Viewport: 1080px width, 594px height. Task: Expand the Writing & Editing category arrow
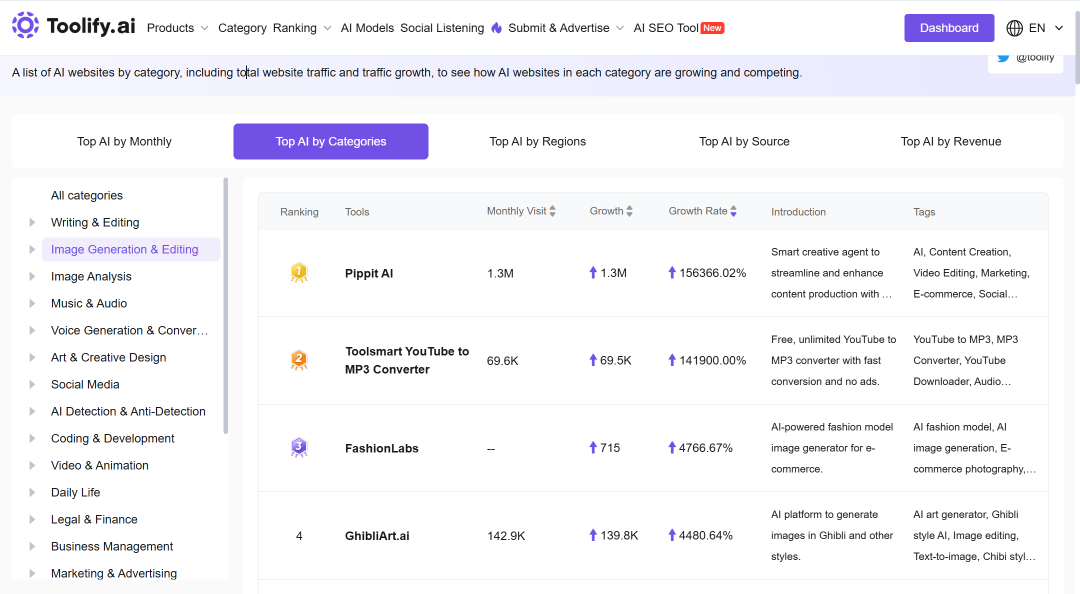pyautogui.click(x=32, y=223)
